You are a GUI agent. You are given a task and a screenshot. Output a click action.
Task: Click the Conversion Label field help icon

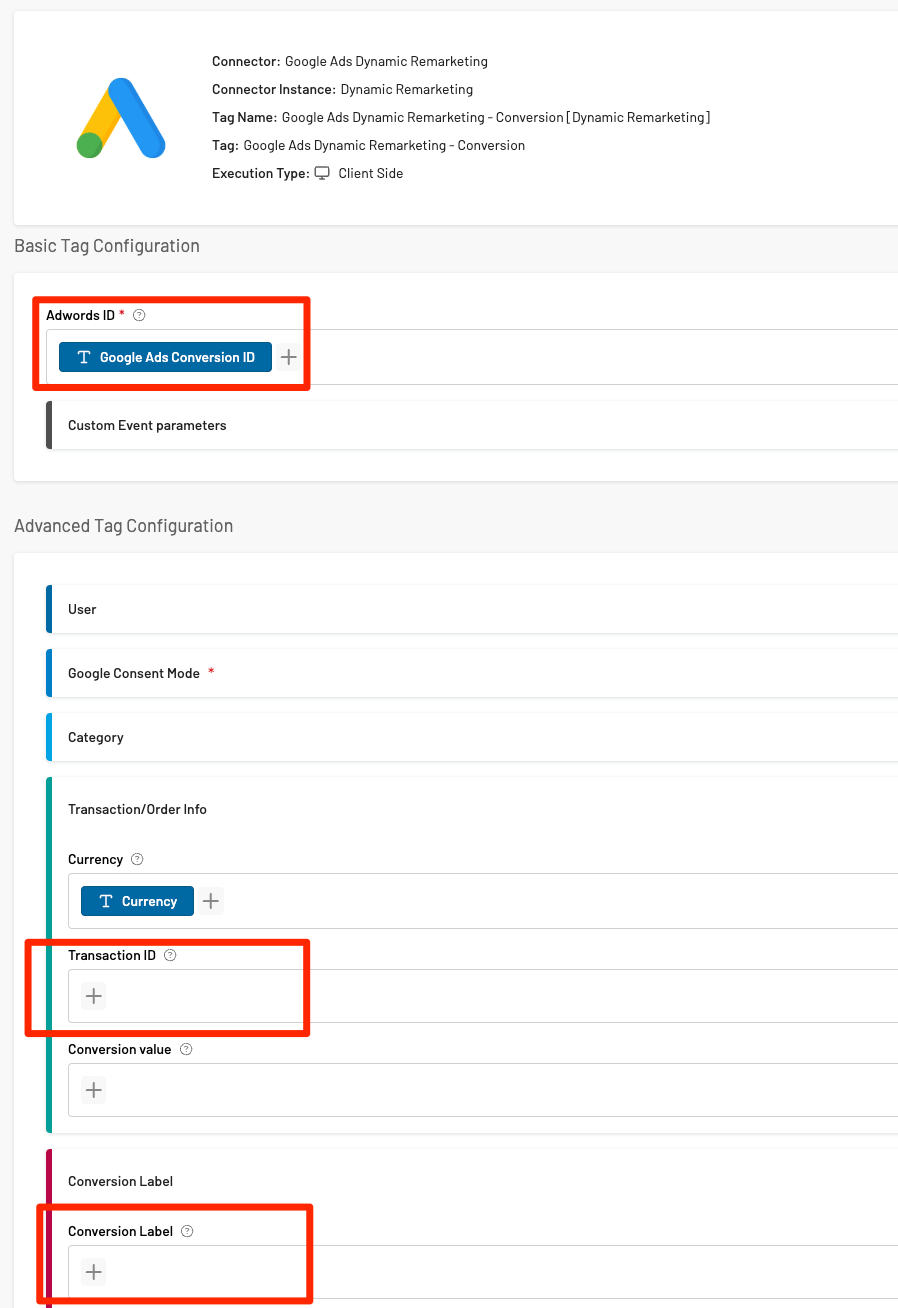[187, 1231]
